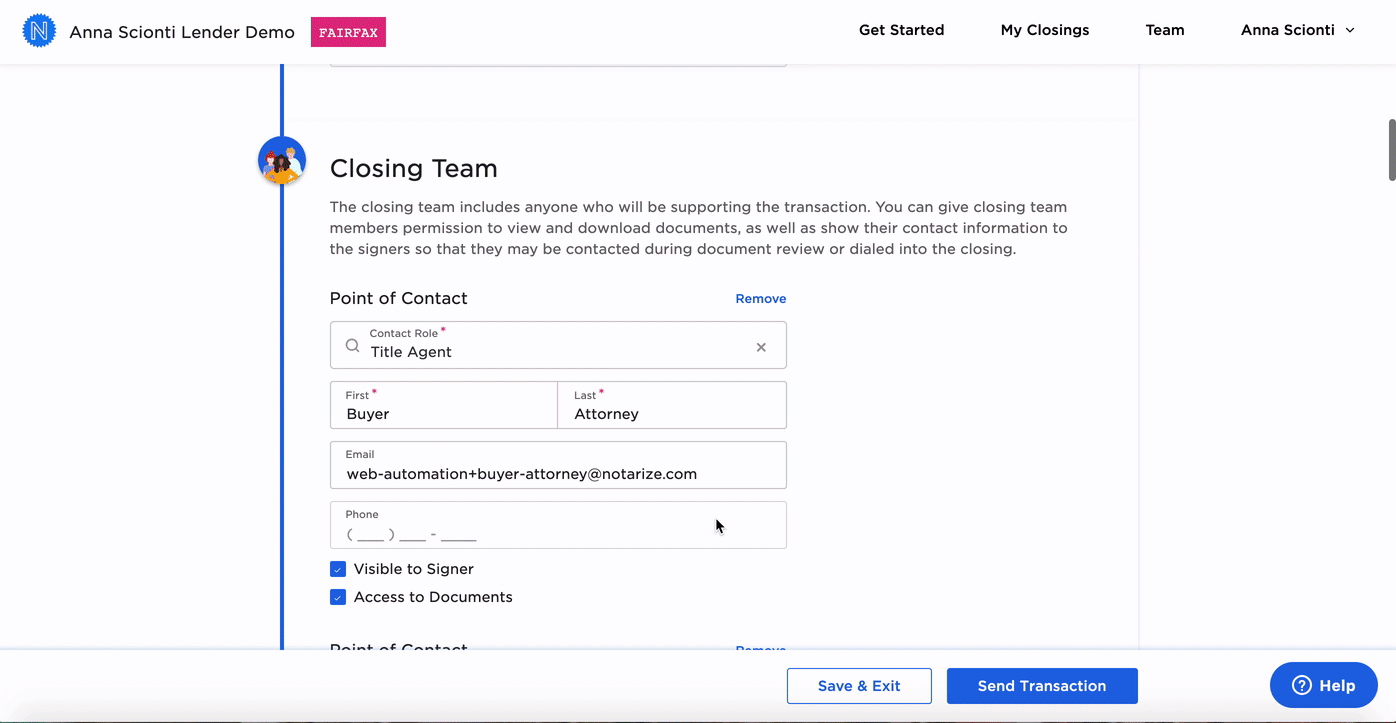The width and height of the screenshot is (1396, 723).
Task: Focus the Phone number field
Action: pyautogui.click(x=558, y=533)
